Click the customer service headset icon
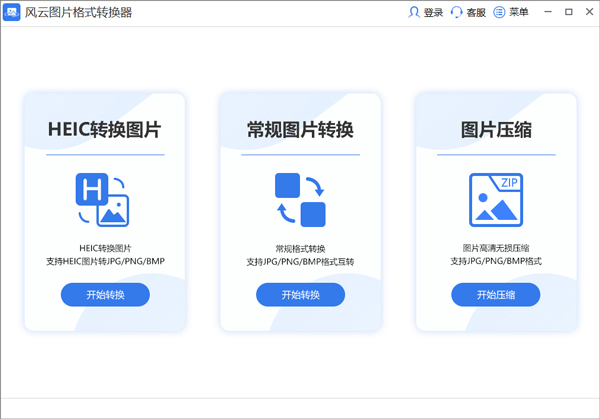600x419 pixels. pos(456,12)
